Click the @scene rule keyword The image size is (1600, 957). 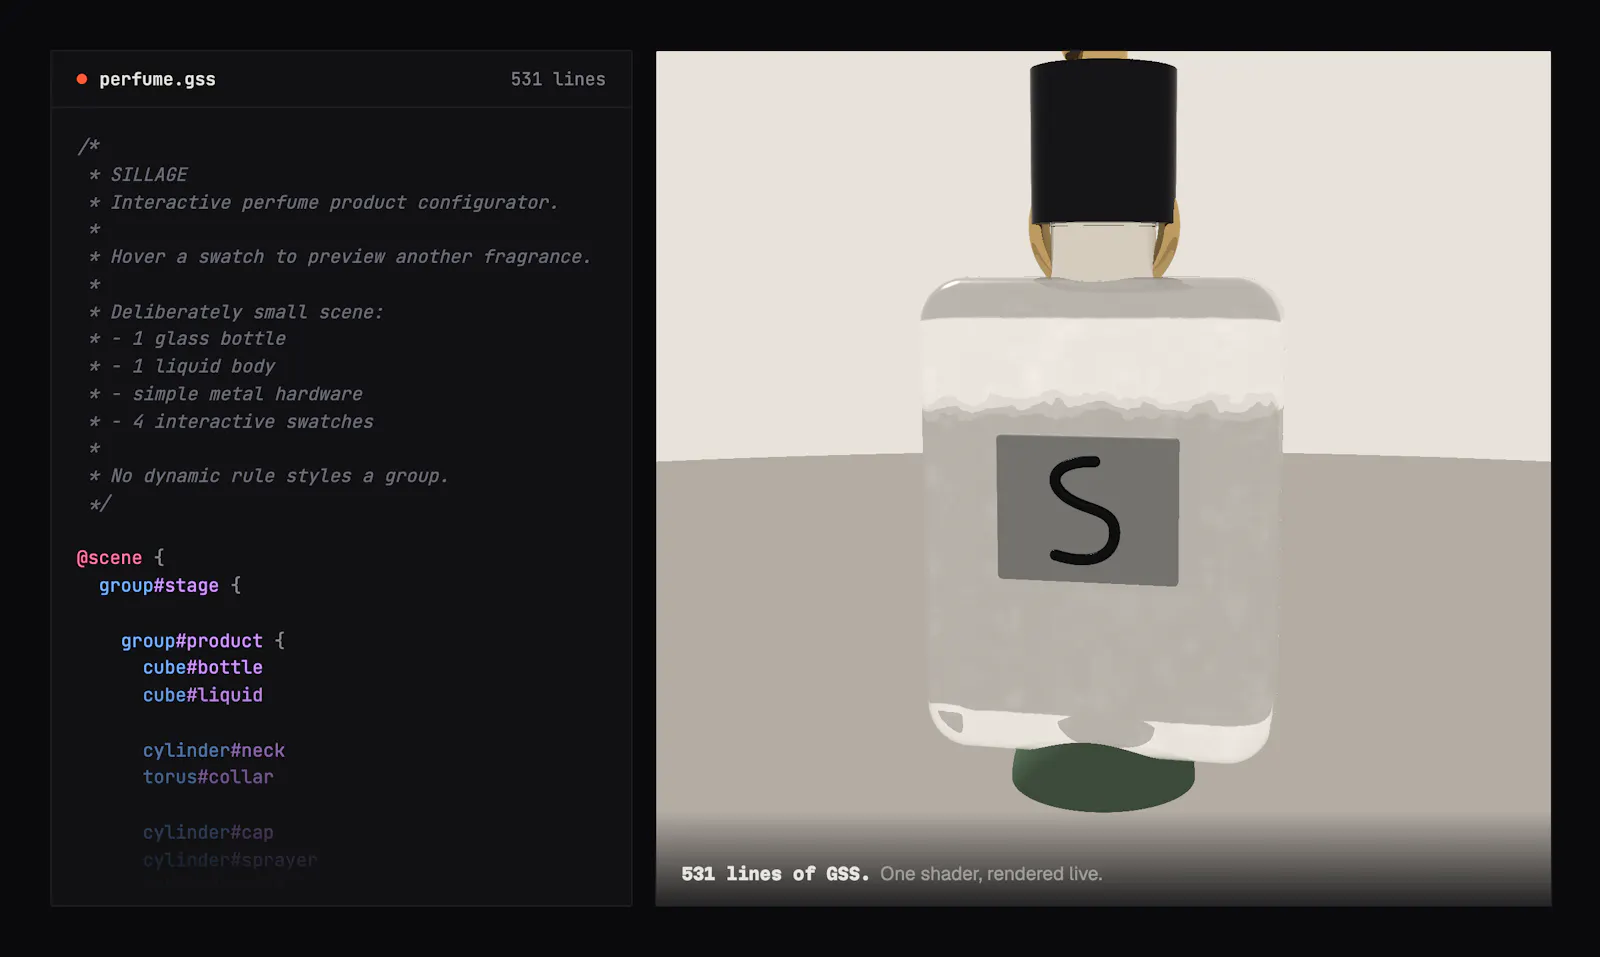pyautogui.click(x=109, y=558)
